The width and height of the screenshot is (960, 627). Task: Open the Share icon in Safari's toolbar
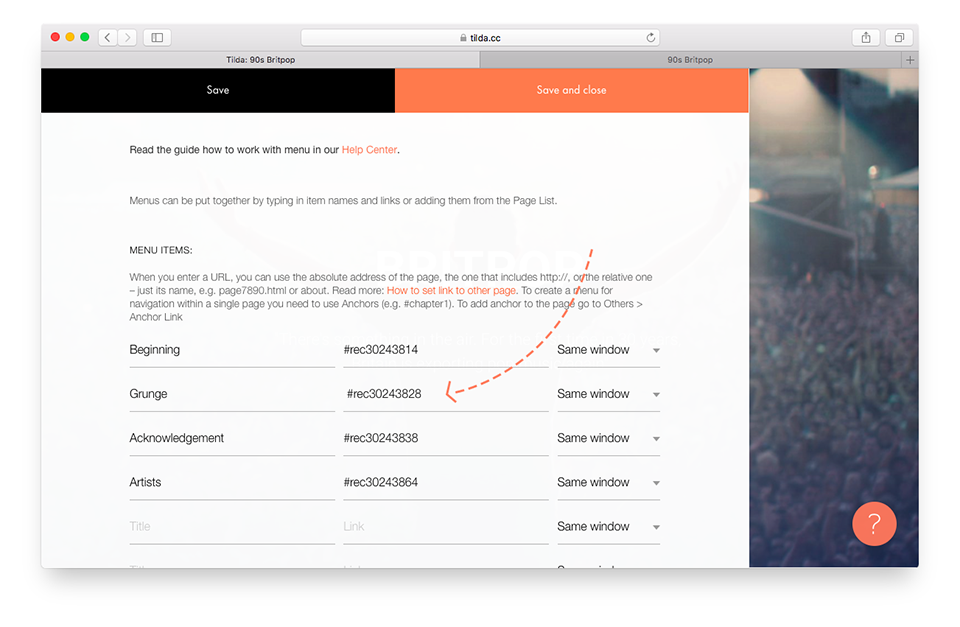(x=866, y=37)
